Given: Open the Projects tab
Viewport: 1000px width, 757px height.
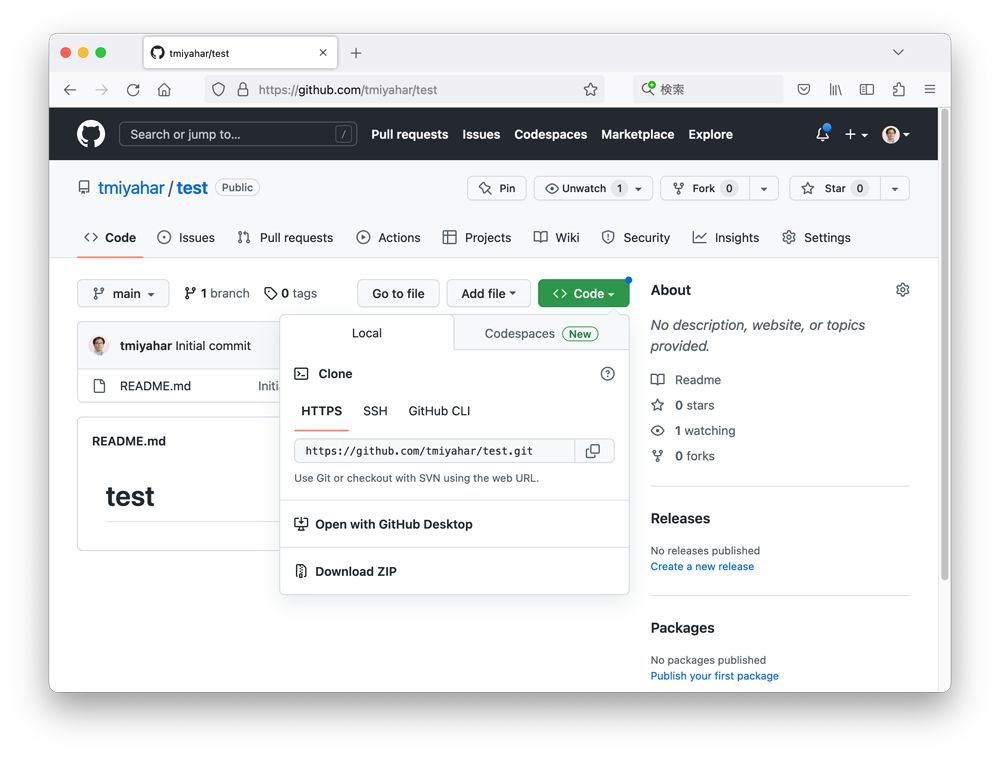Looking at the screenshot, I should coord(477,238).
